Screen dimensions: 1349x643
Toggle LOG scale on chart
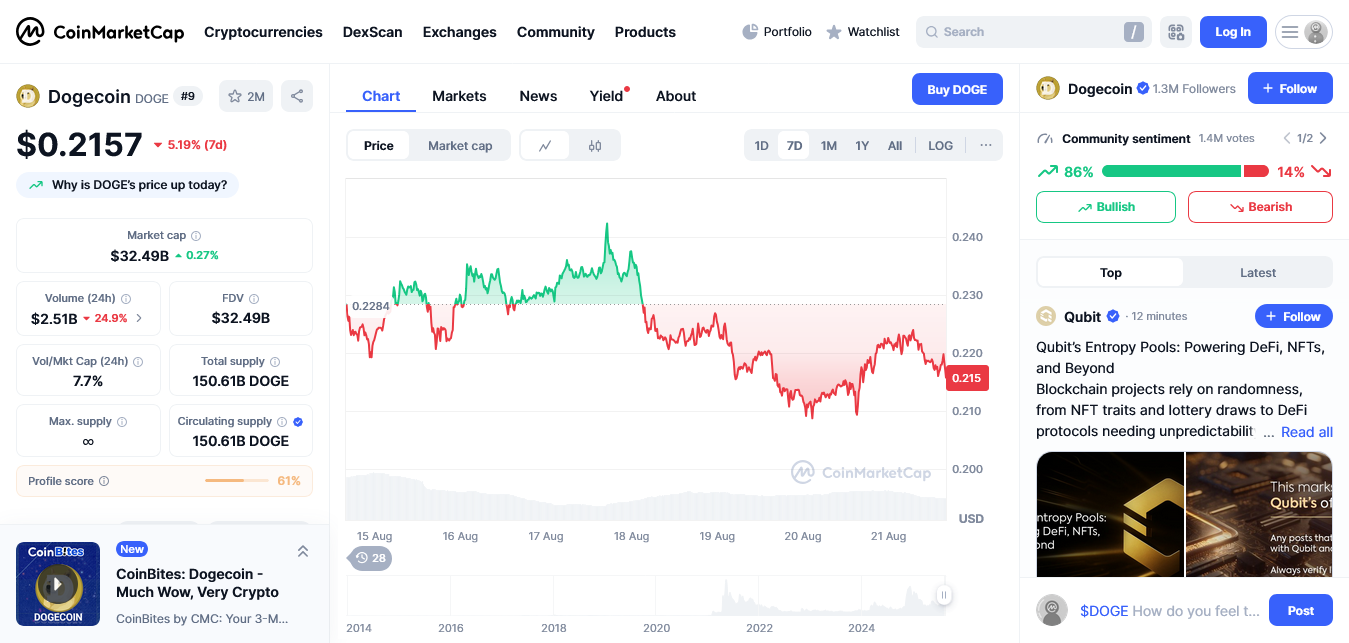coord(941,146)
